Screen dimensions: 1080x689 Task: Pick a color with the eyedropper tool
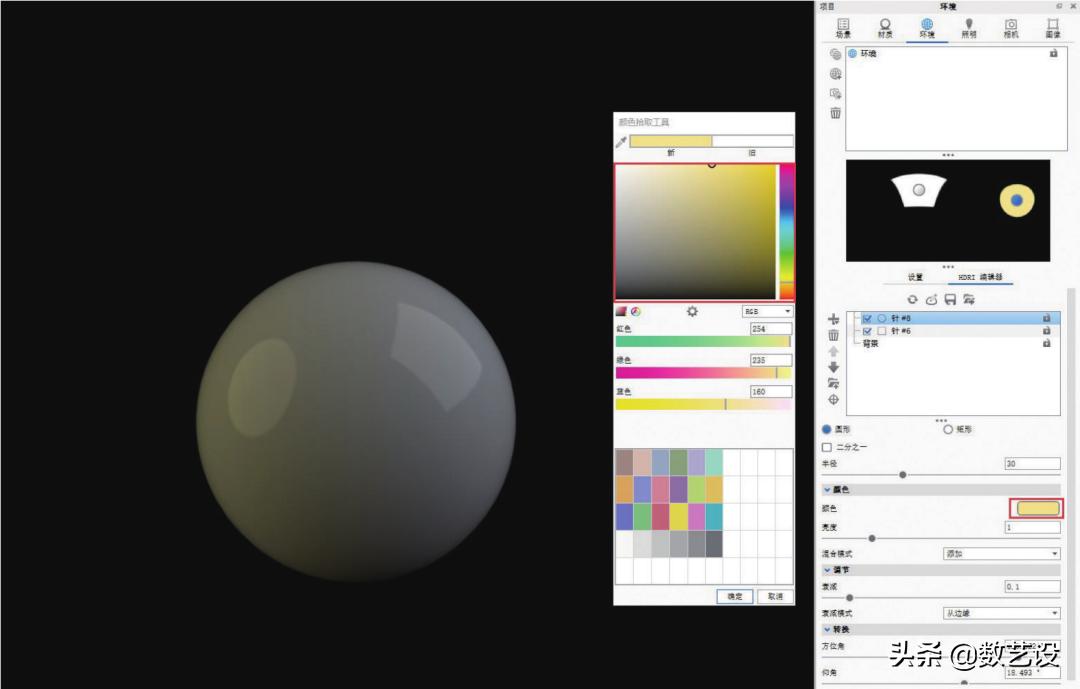pos(620,142)
